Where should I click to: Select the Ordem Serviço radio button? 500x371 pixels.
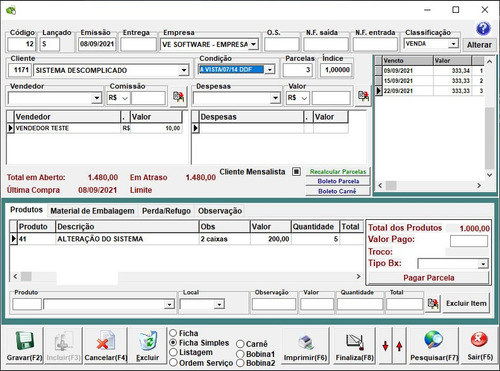pos(173,363)
